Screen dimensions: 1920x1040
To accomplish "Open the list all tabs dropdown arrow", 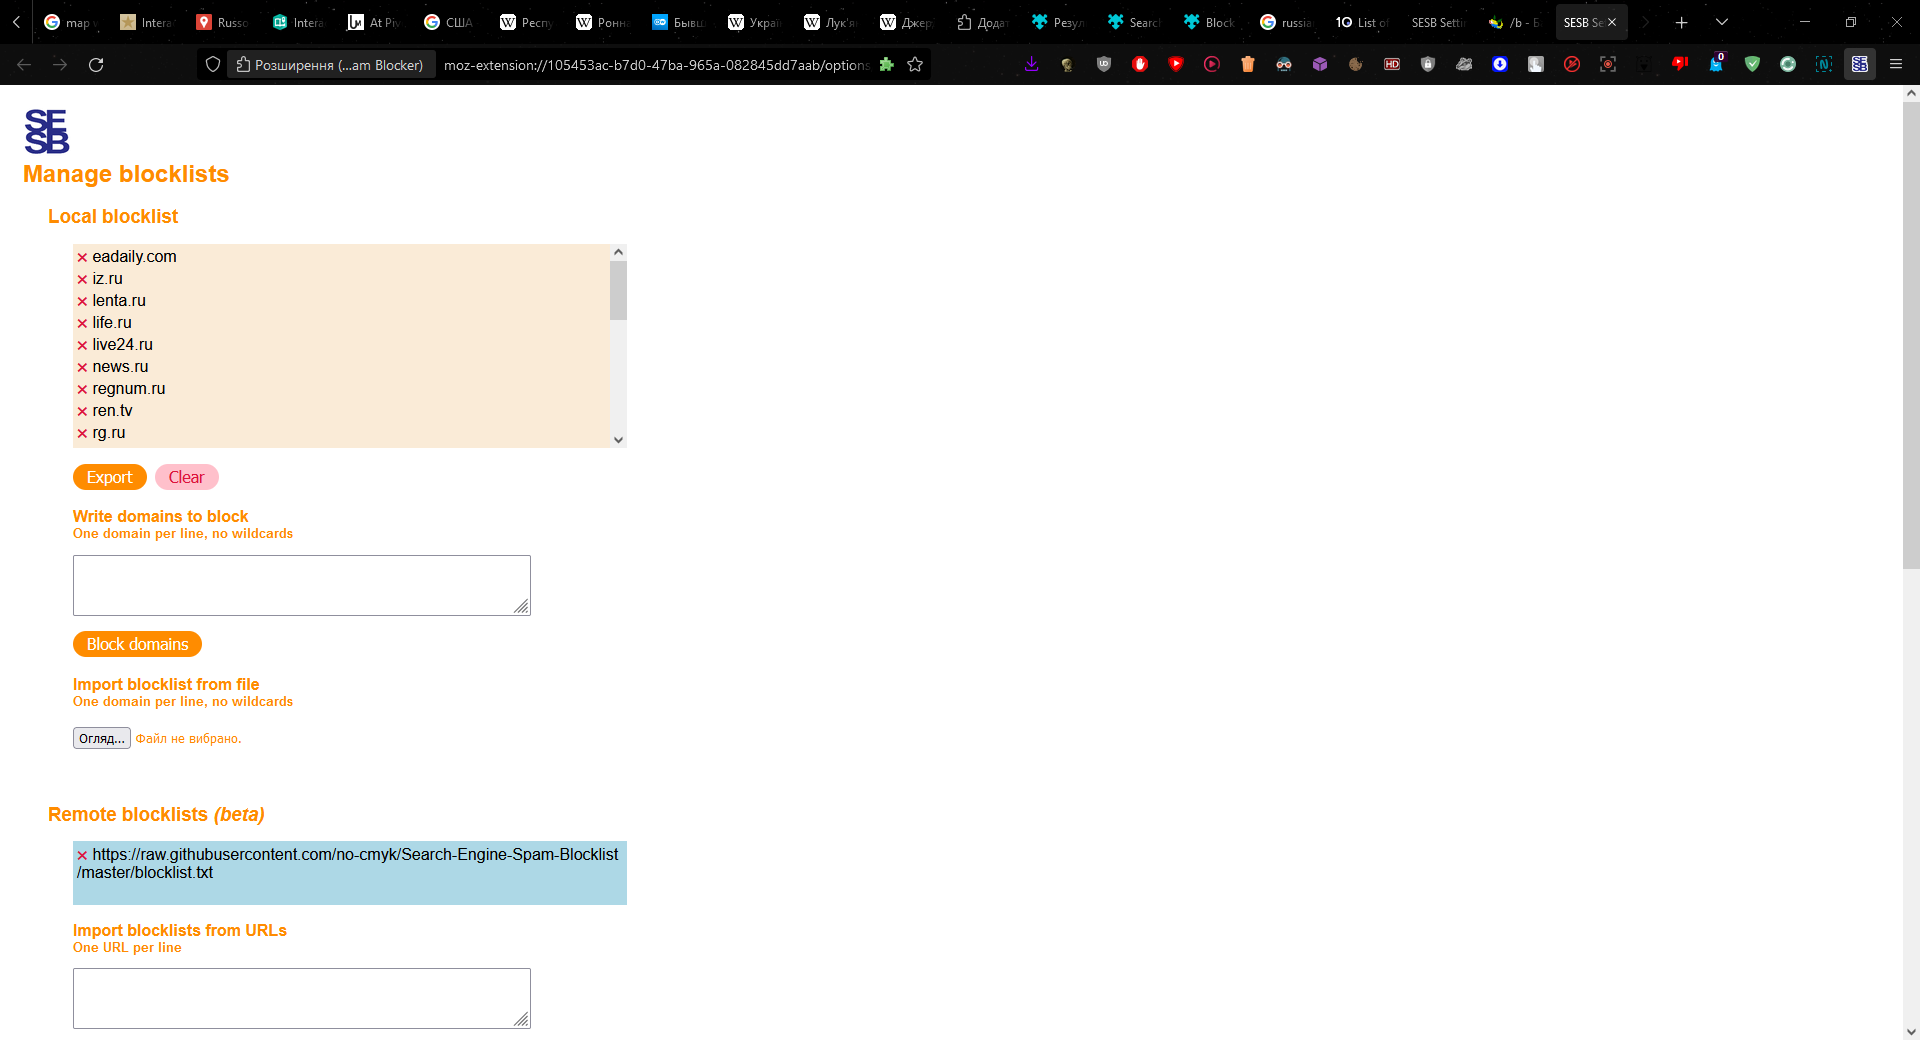I will 1722,22.
